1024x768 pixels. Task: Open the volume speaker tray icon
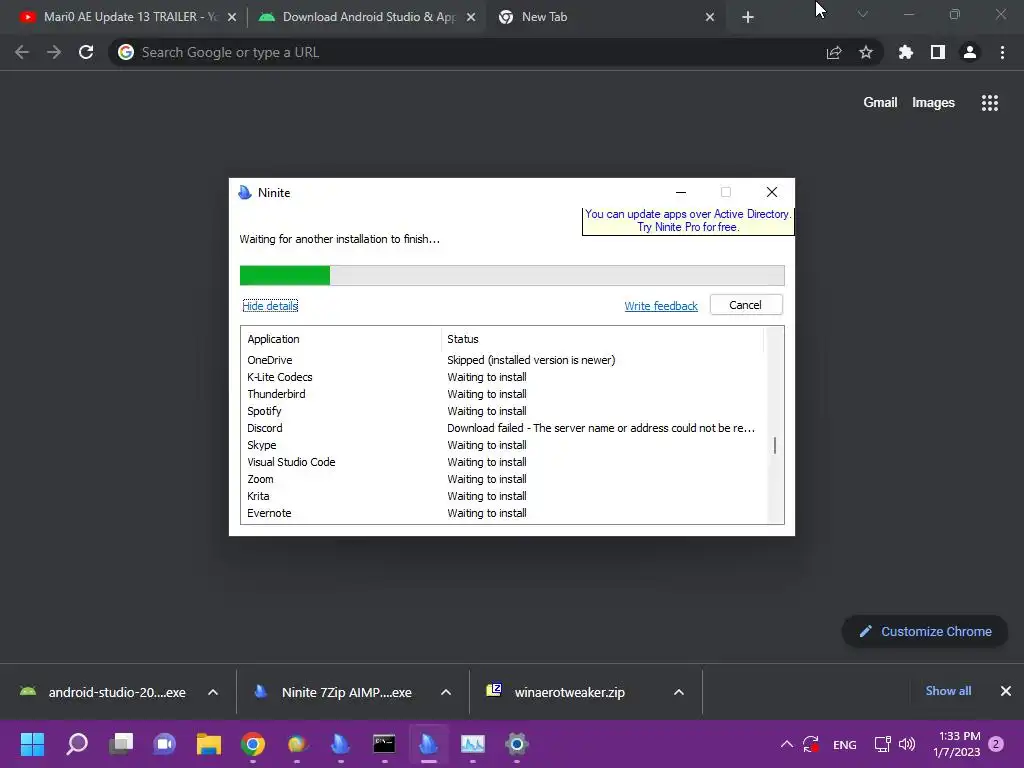(x=907, y=744)
